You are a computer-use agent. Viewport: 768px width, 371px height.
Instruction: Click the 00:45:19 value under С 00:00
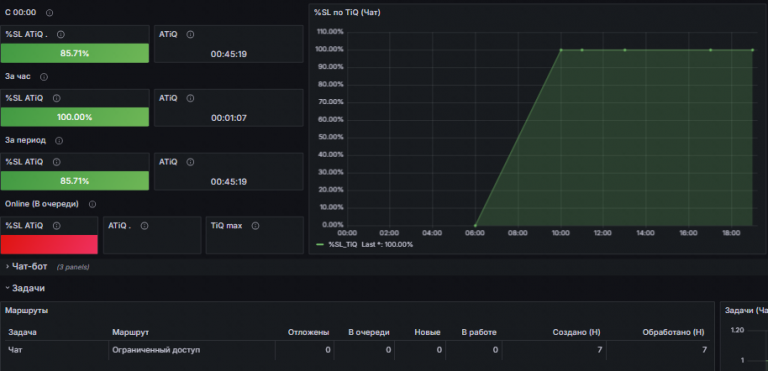tap(229, 54)
